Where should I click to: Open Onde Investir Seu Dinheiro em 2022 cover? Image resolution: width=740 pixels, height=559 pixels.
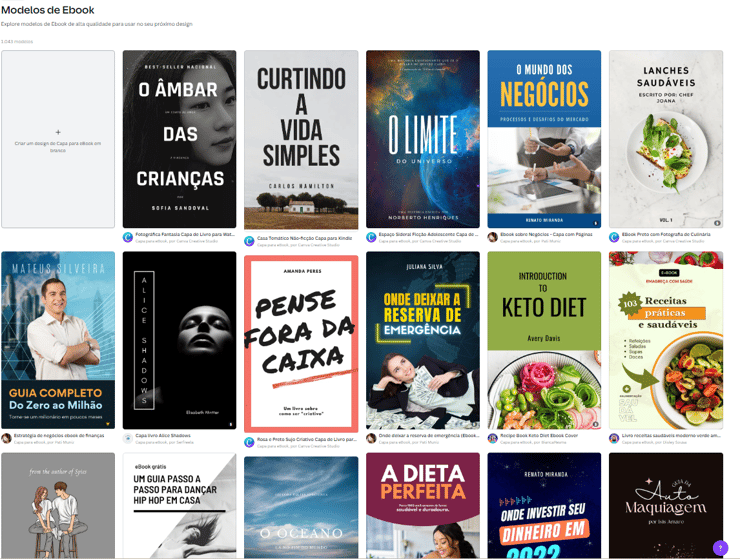click(544, 506)
